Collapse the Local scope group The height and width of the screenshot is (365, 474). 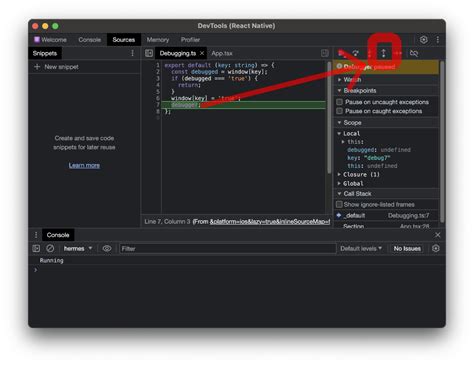[x=339, y=134]
